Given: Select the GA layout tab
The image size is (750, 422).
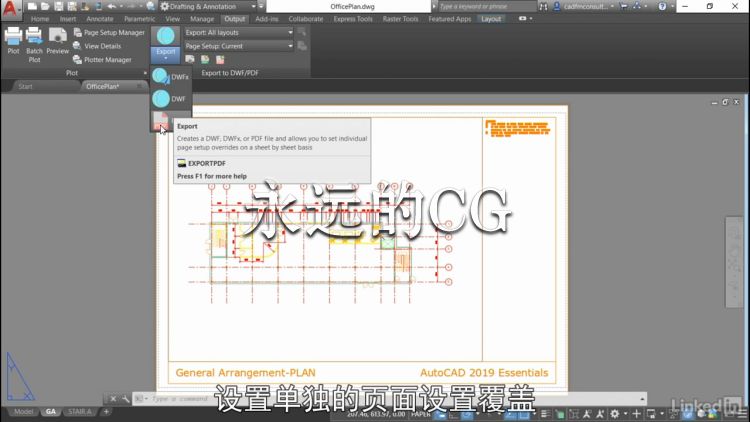Looking at the screenshot, I should point(51,411).
